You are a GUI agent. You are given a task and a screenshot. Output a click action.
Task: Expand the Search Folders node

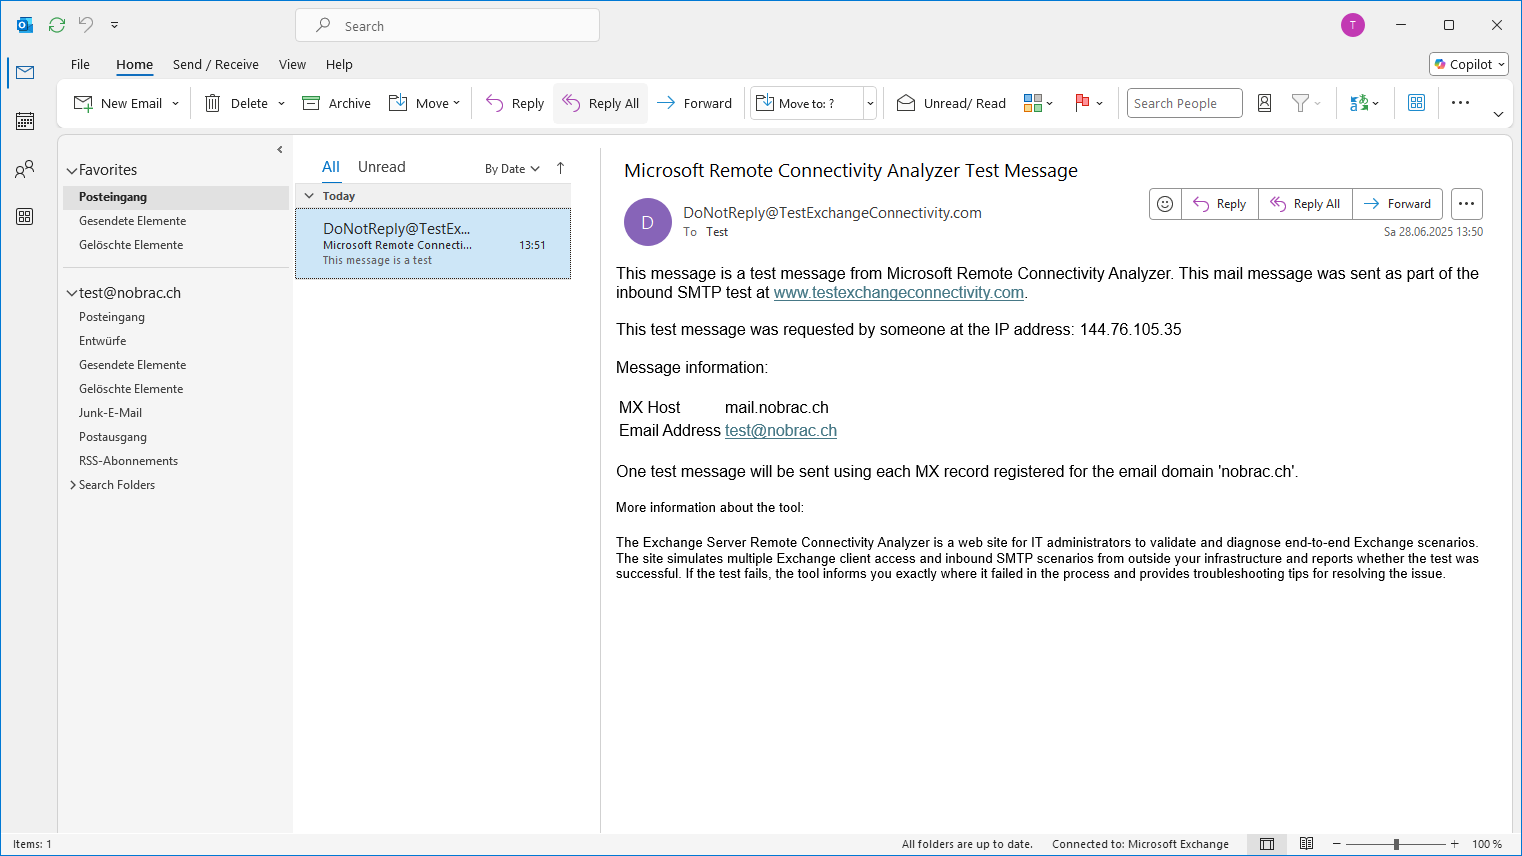[x=73, y=485]
